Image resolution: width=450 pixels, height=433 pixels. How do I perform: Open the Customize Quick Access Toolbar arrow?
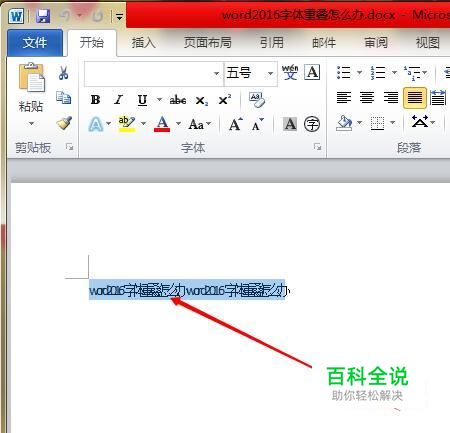point(119,16)
